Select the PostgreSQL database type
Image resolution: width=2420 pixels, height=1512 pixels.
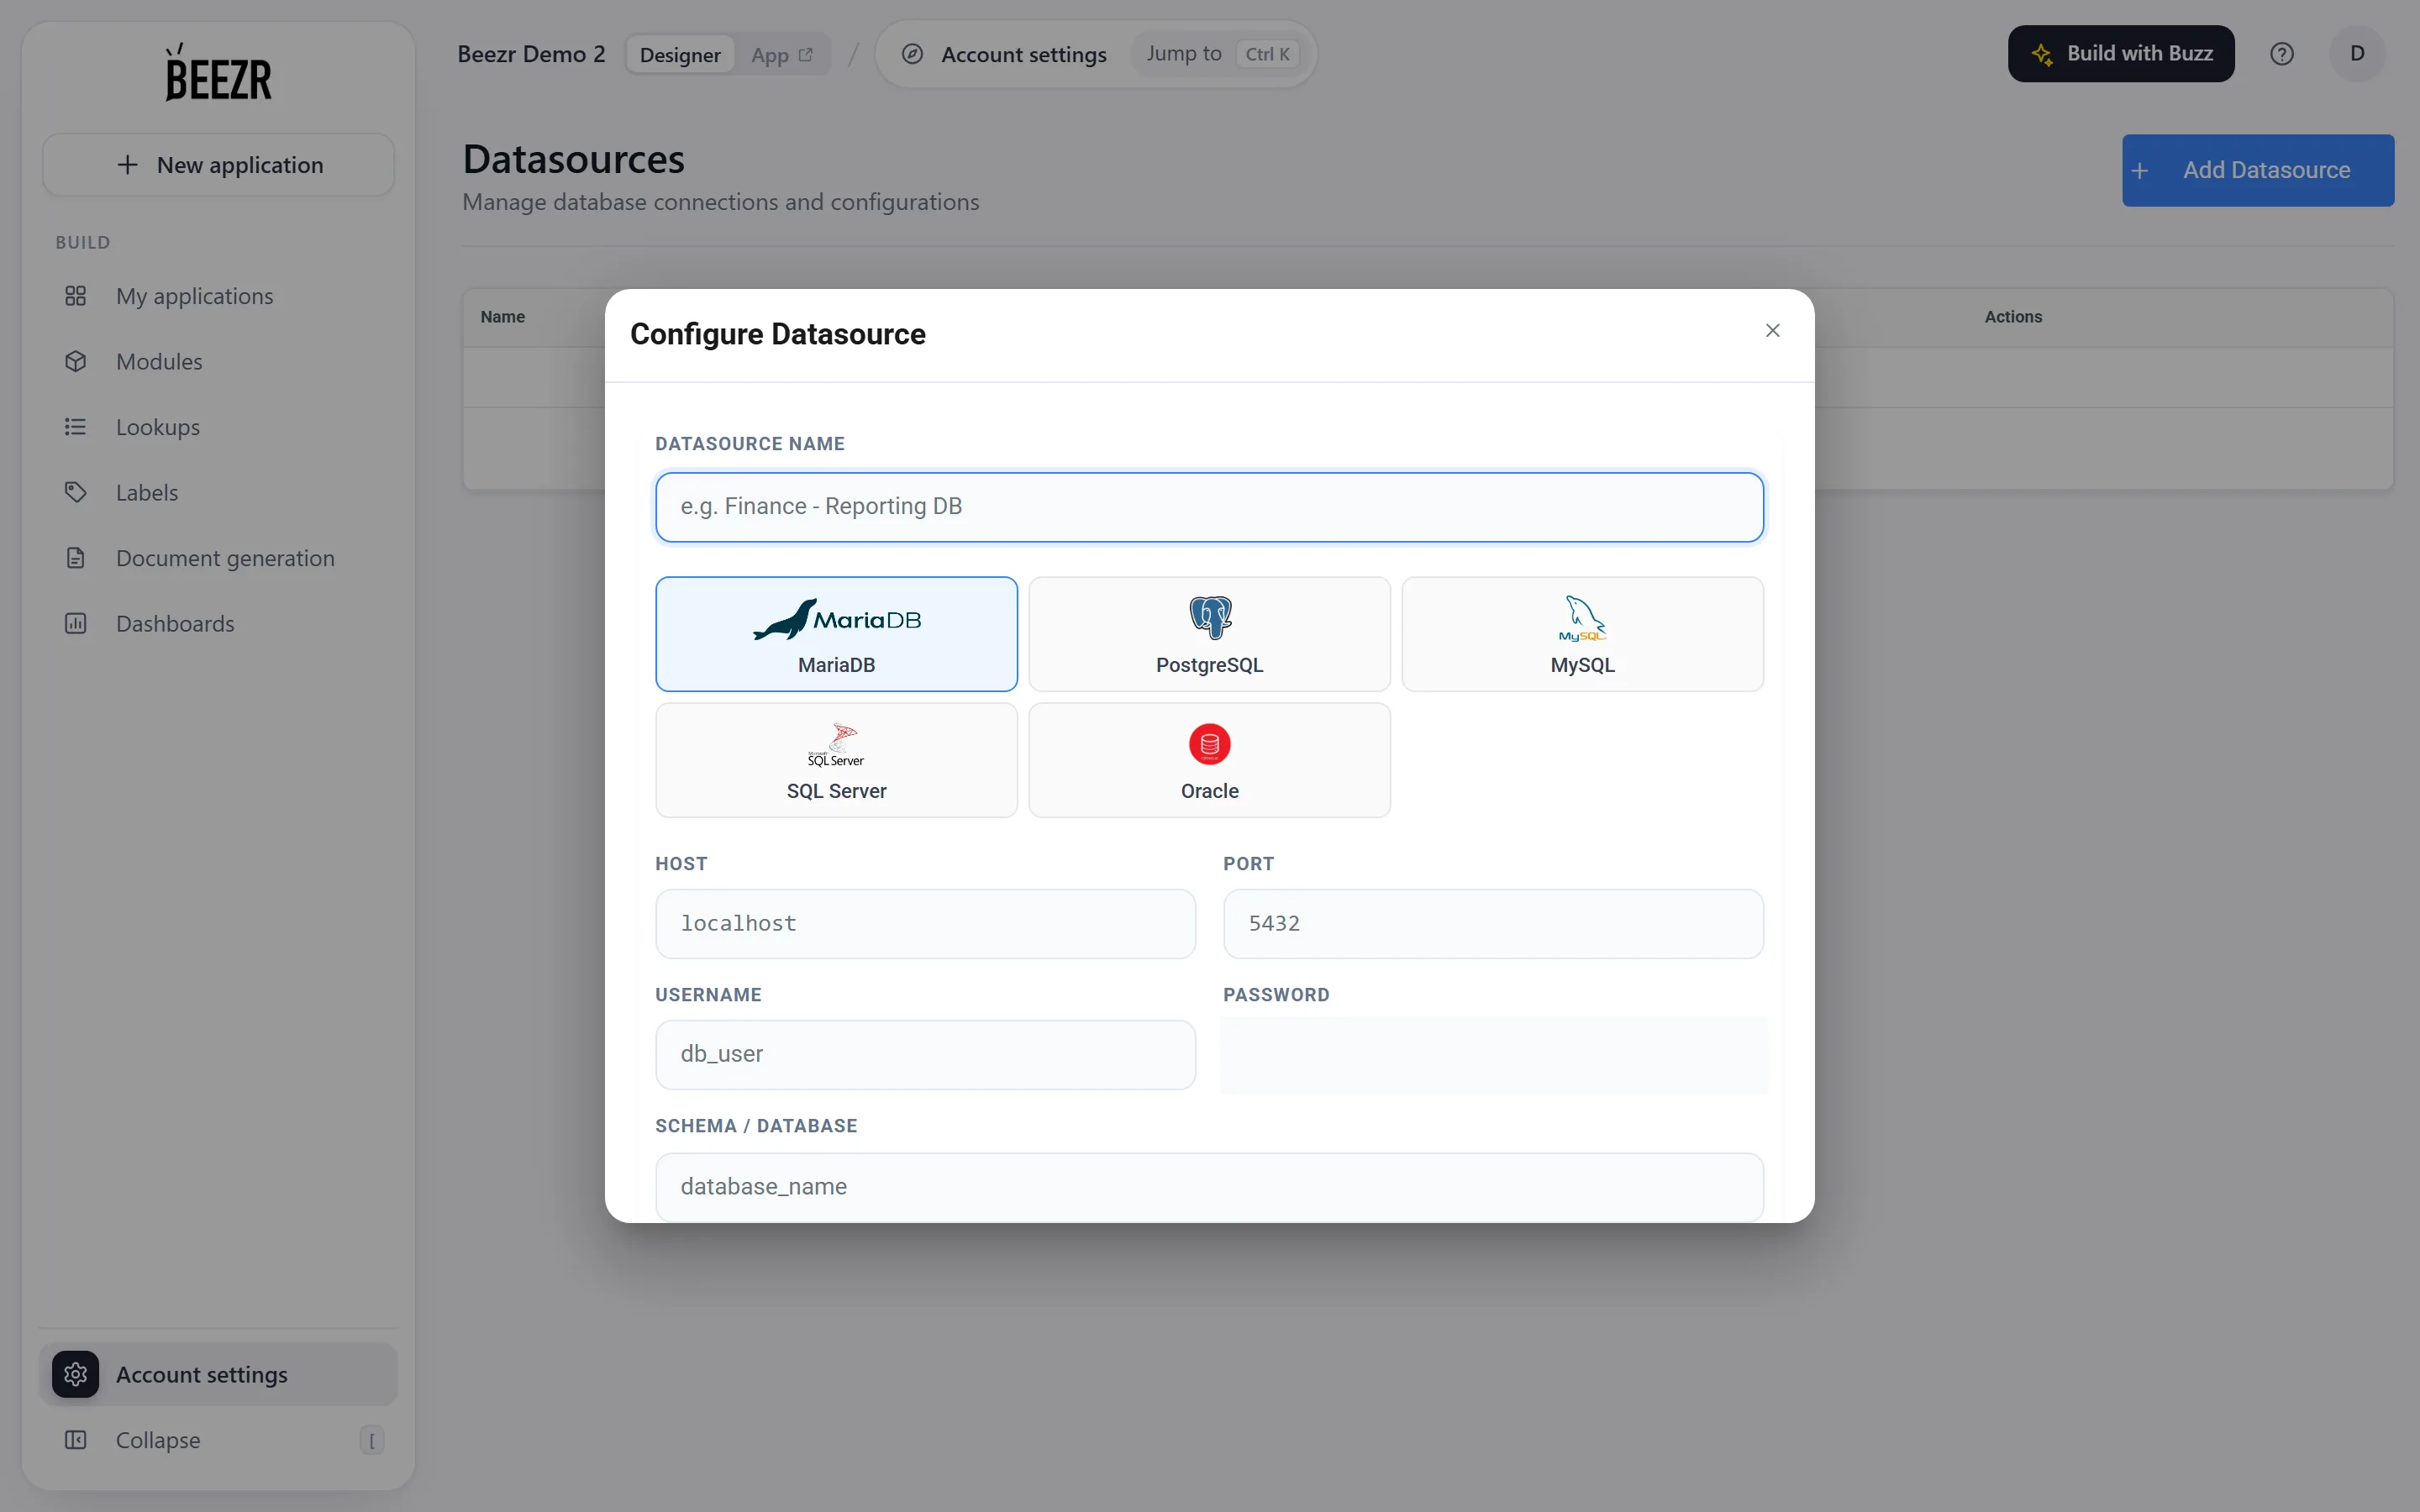pos(1209,634)
